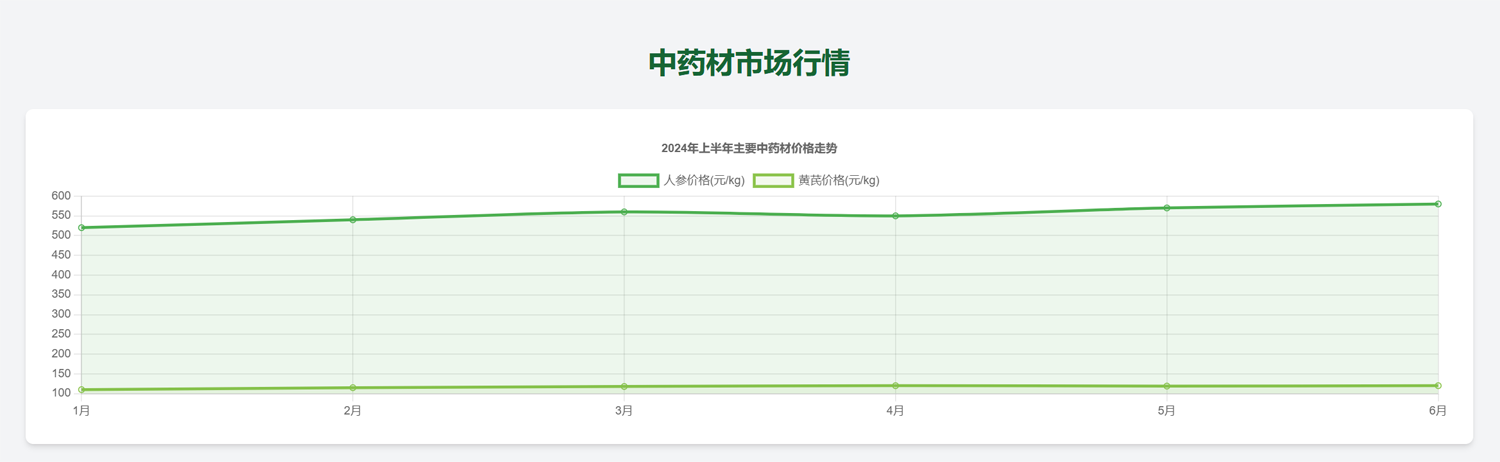
Task: Select the 黄芪 data point for 1月
Action: point(82,390)
